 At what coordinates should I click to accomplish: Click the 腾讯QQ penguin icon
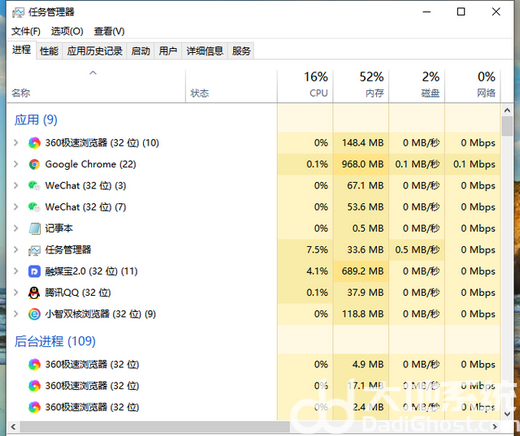(x=34, y=293)
